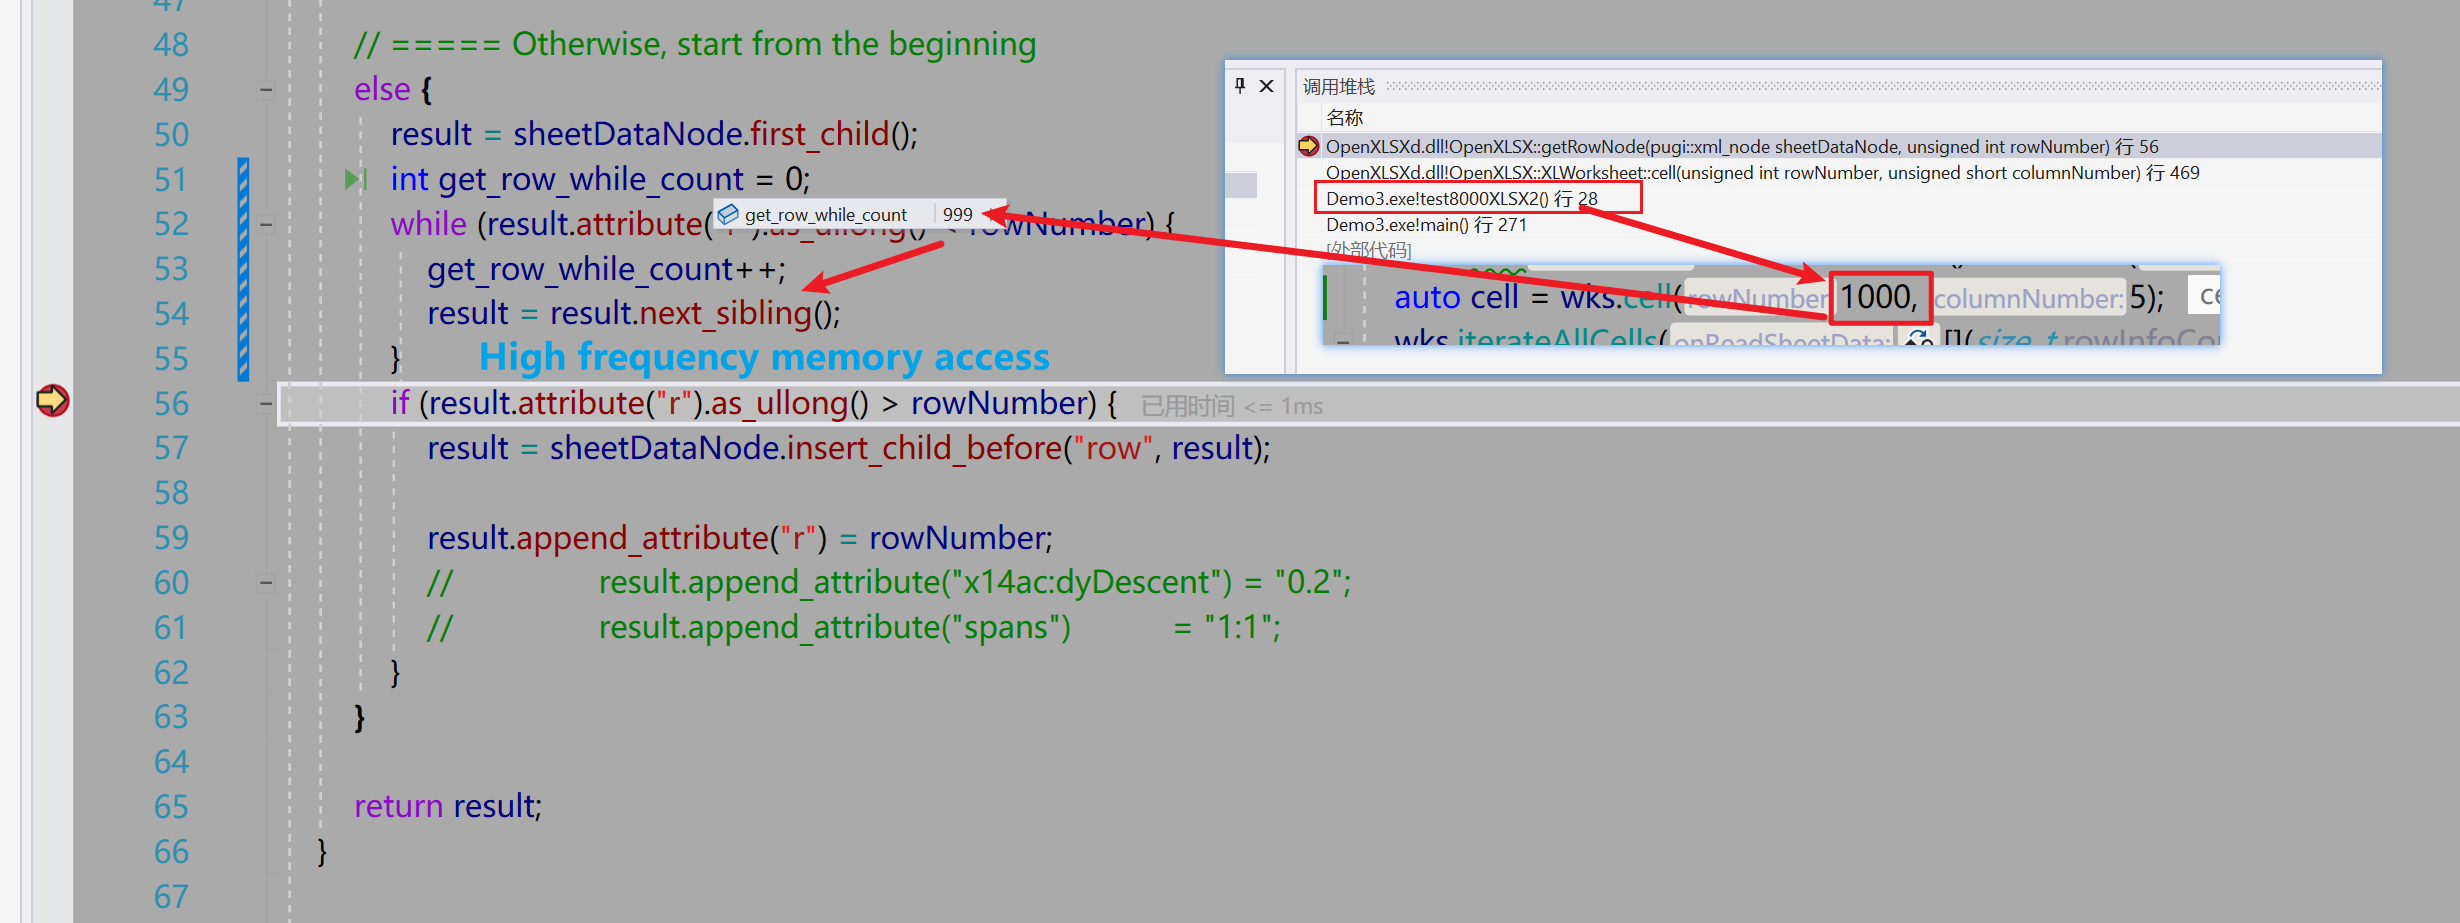The height and width of the screenshot is (923, 2460).
Task: Select the OpenXLSX::getRowNode call stack frame
Action: coord(1741,147)
